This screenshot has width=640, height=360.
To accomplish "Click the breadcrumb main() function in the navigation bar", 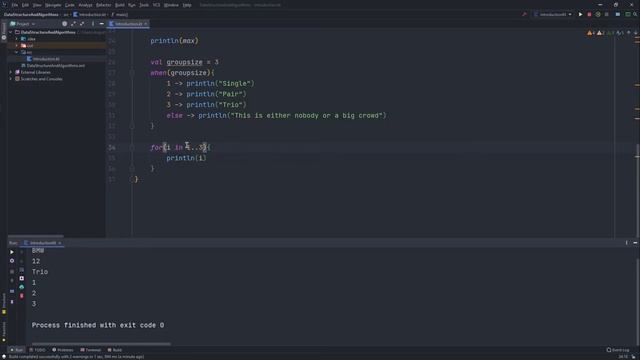I will [x=120, y=14].
